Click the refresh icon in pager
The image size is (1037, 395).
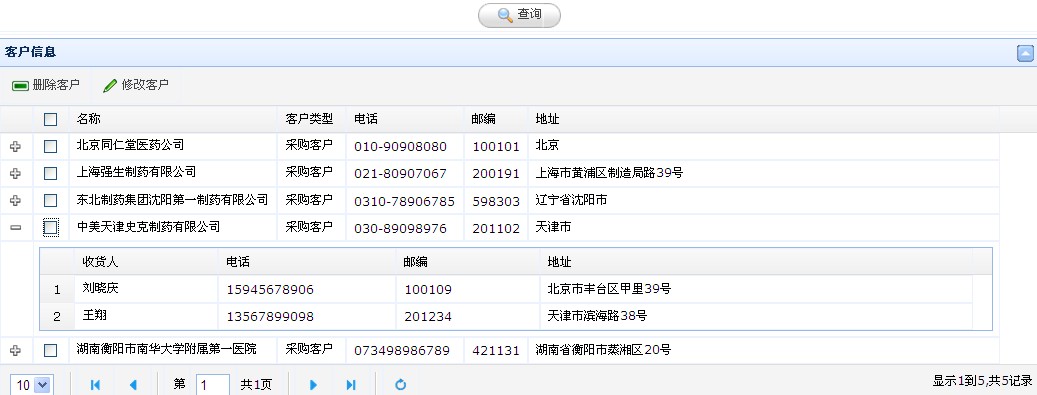[400, 384]
